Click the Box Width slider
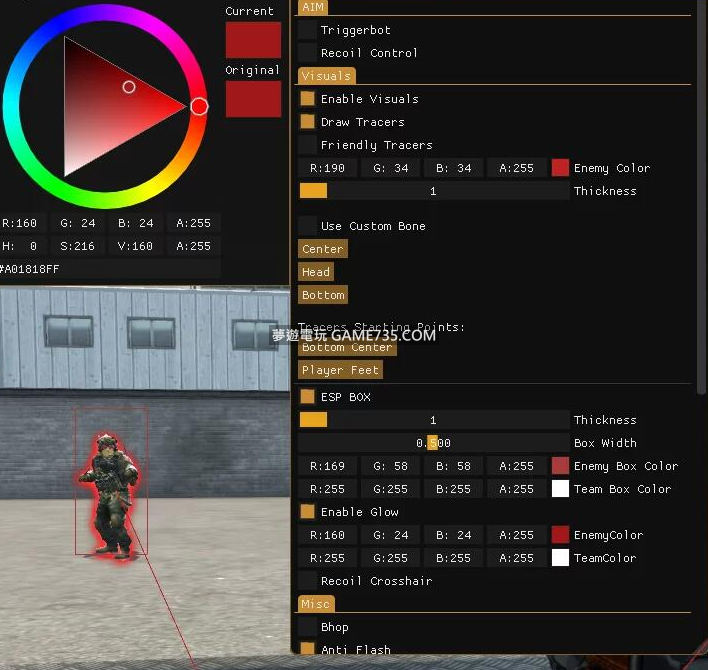Viewport: 708px width, 670px height. pyautogui.click(x=434, y=443)
